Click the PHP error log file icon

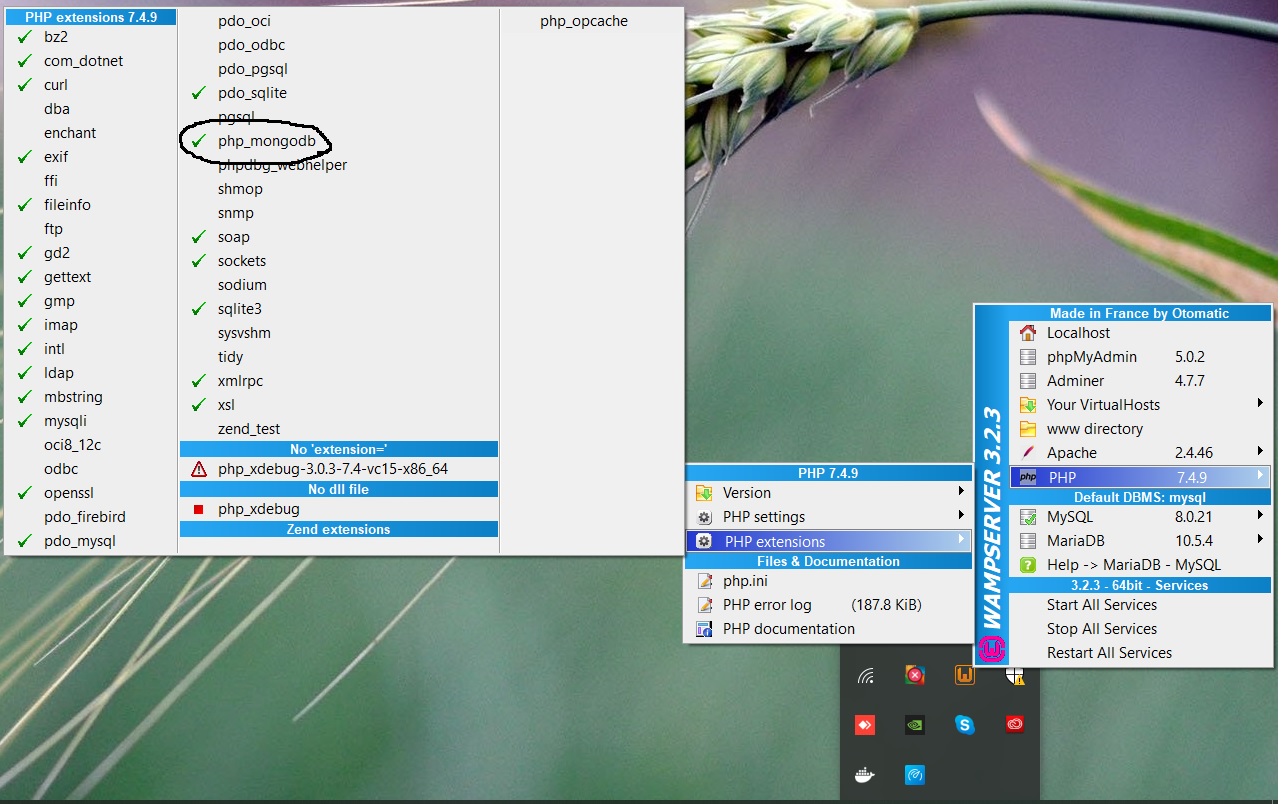[x=704, y=605]
